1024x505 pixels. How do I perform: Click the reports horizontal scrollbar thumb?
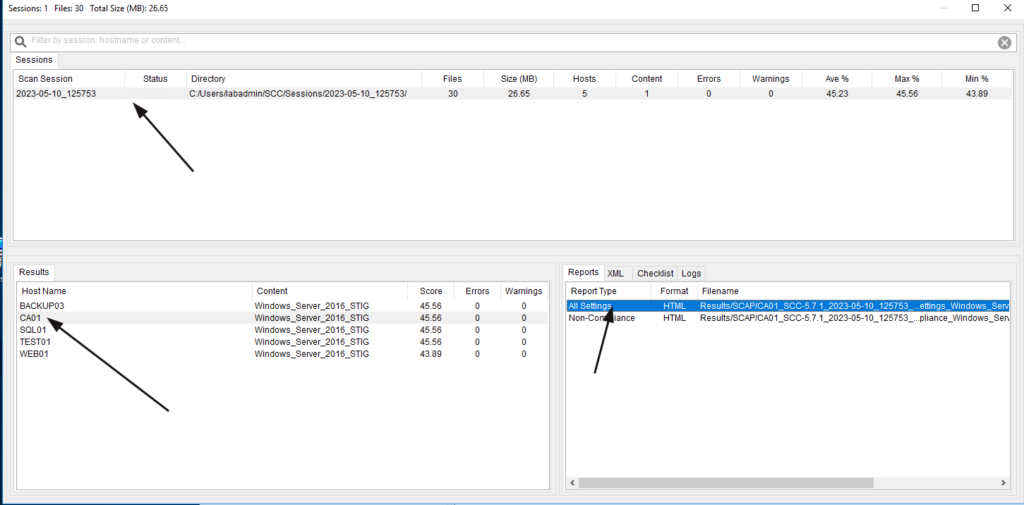point(726,483)
